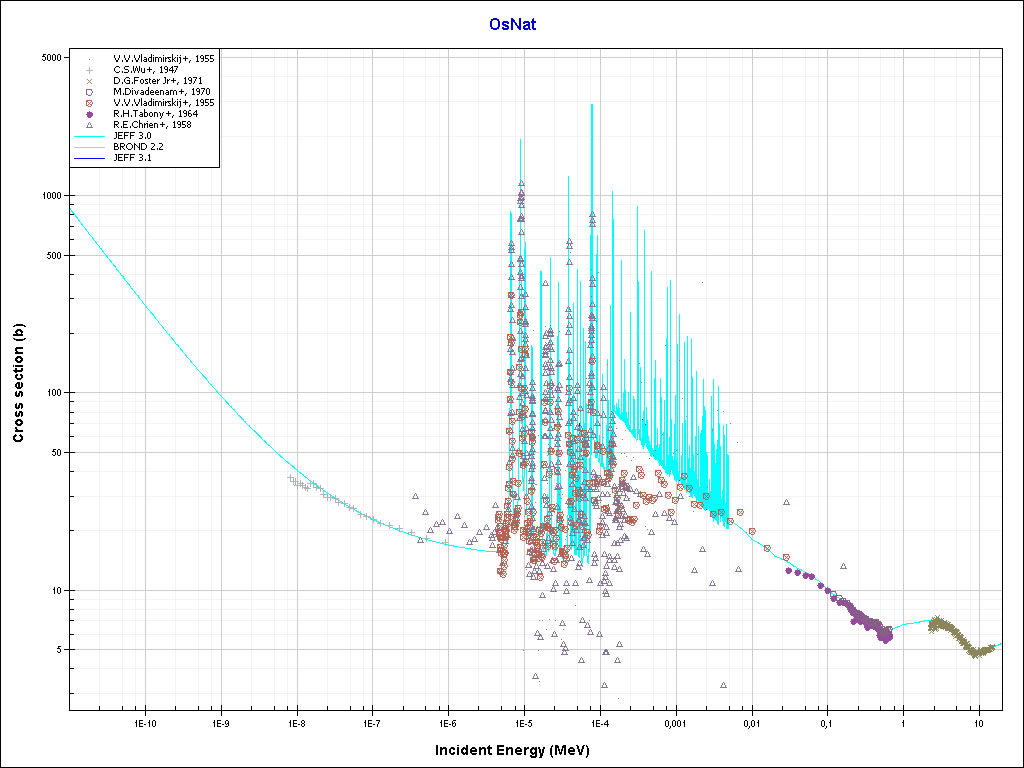Click the Incident Energy (MeV) axis label
Viewport: 1024px width, 768px height.
(519, 750)
